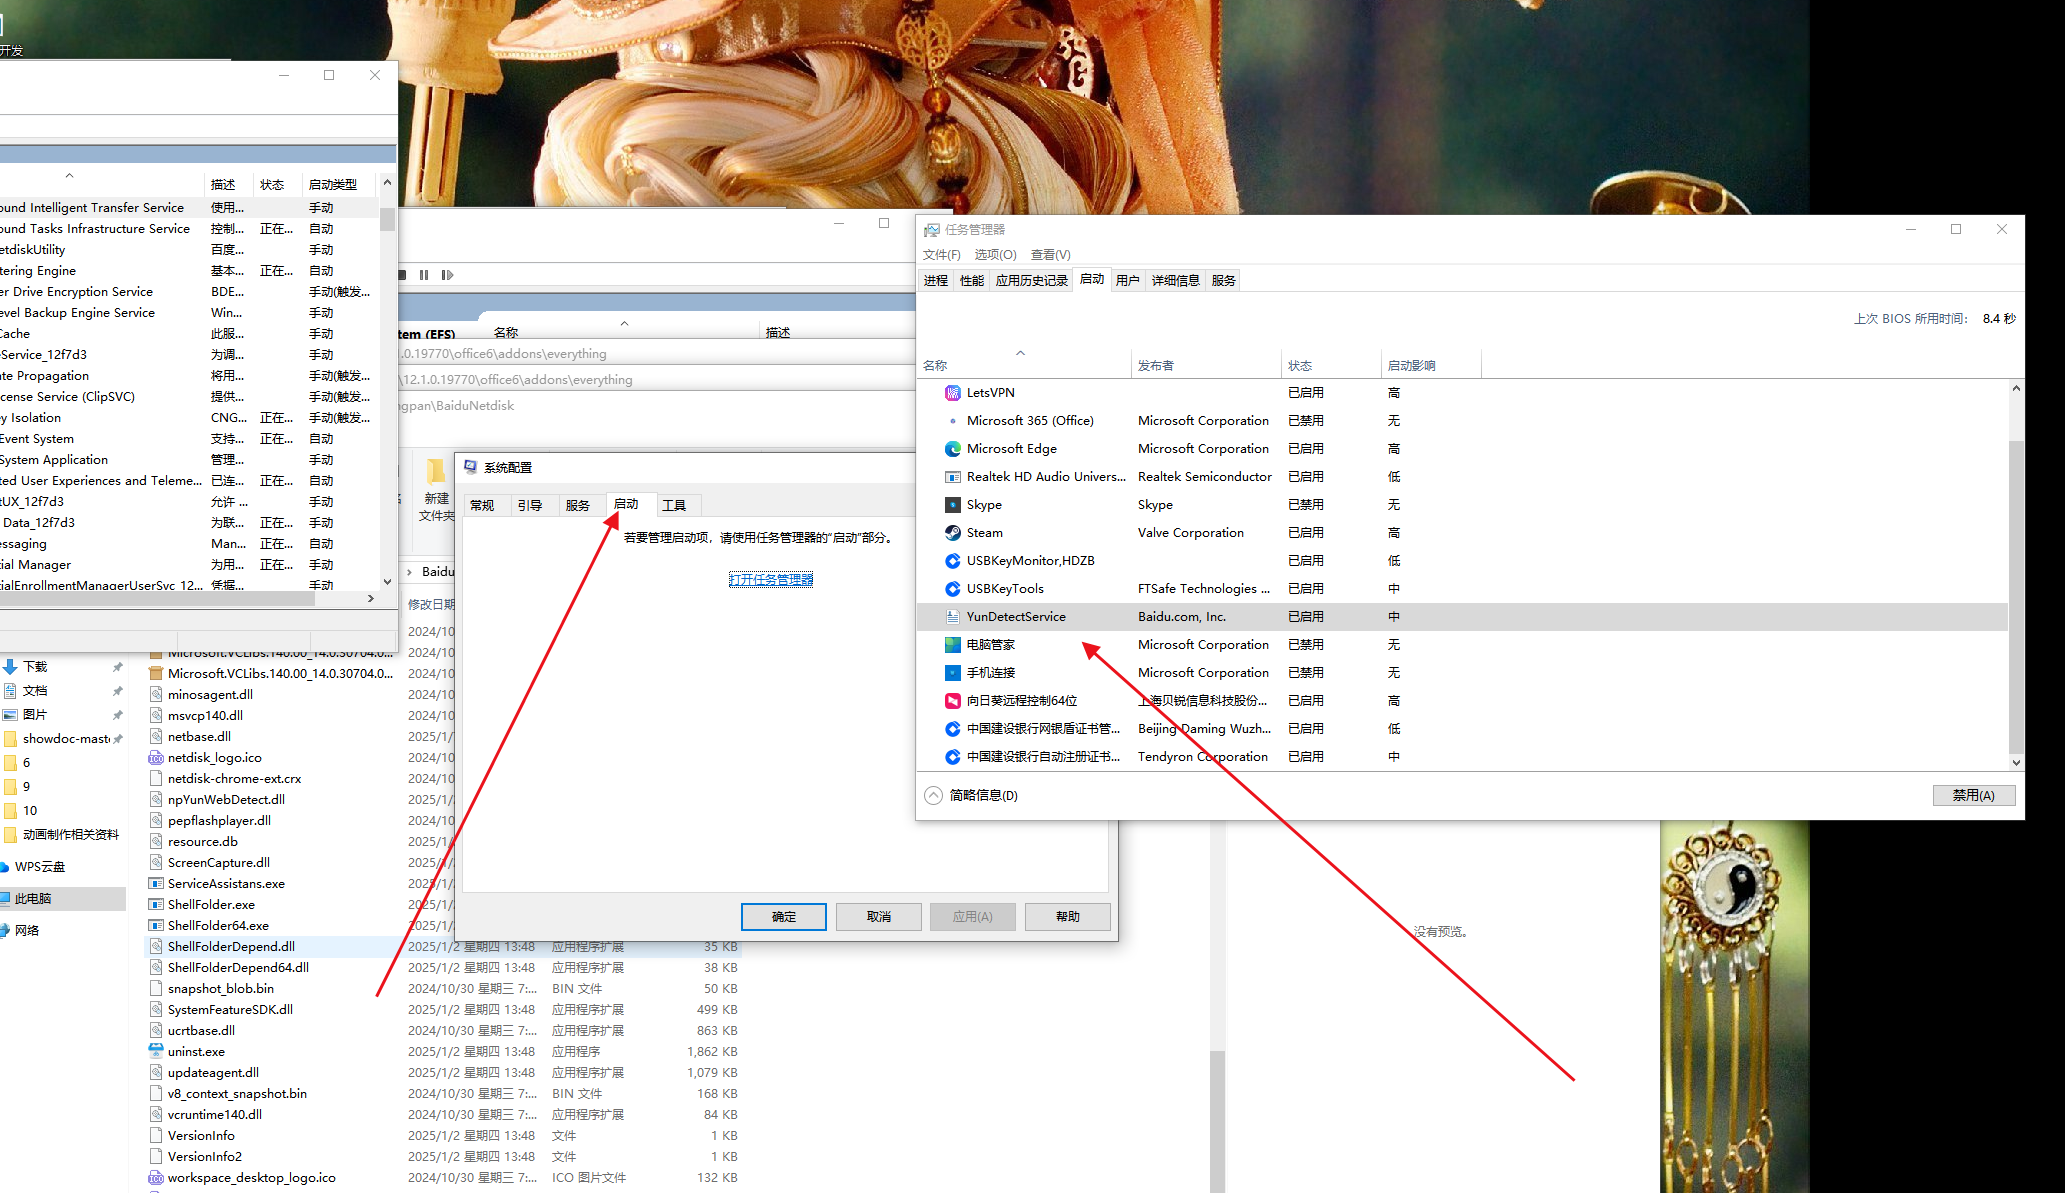2065x1193 pixels.
Task: Click Task Manager list scroll down arrow
Action: pos(2016,762)
